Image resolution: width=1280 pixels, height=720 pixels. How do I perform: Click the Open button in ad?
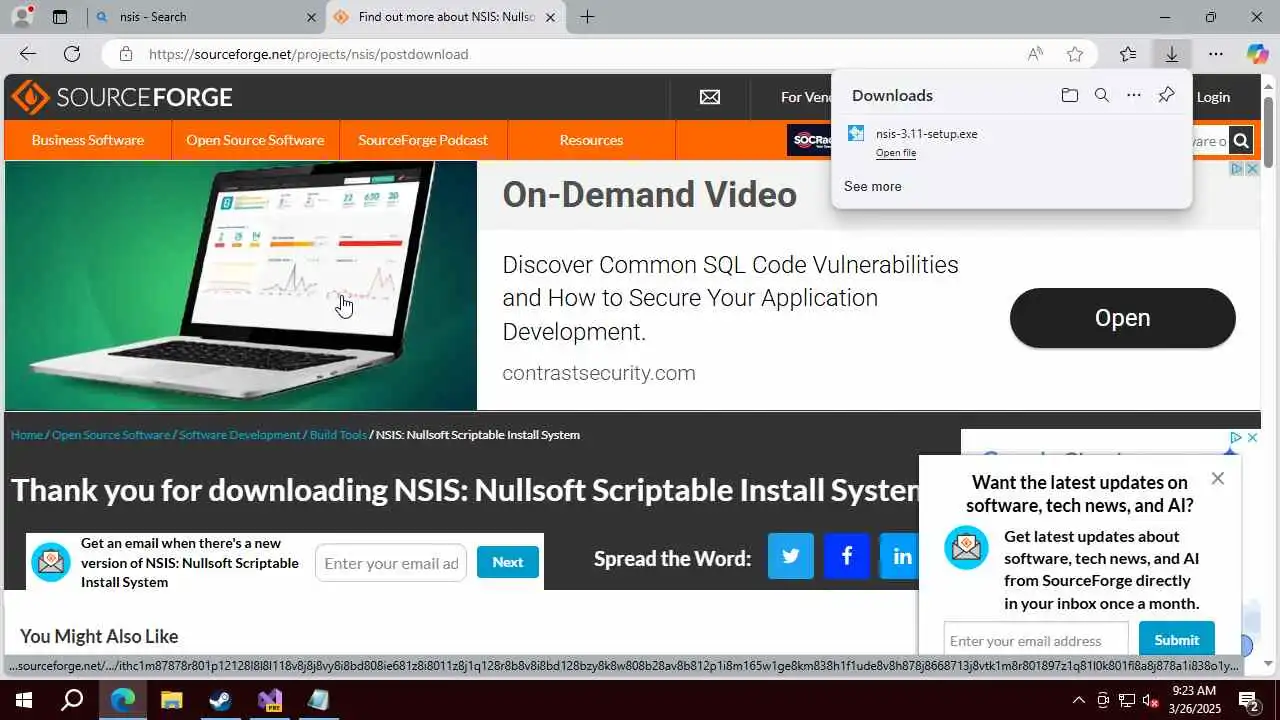(1122, 318)
